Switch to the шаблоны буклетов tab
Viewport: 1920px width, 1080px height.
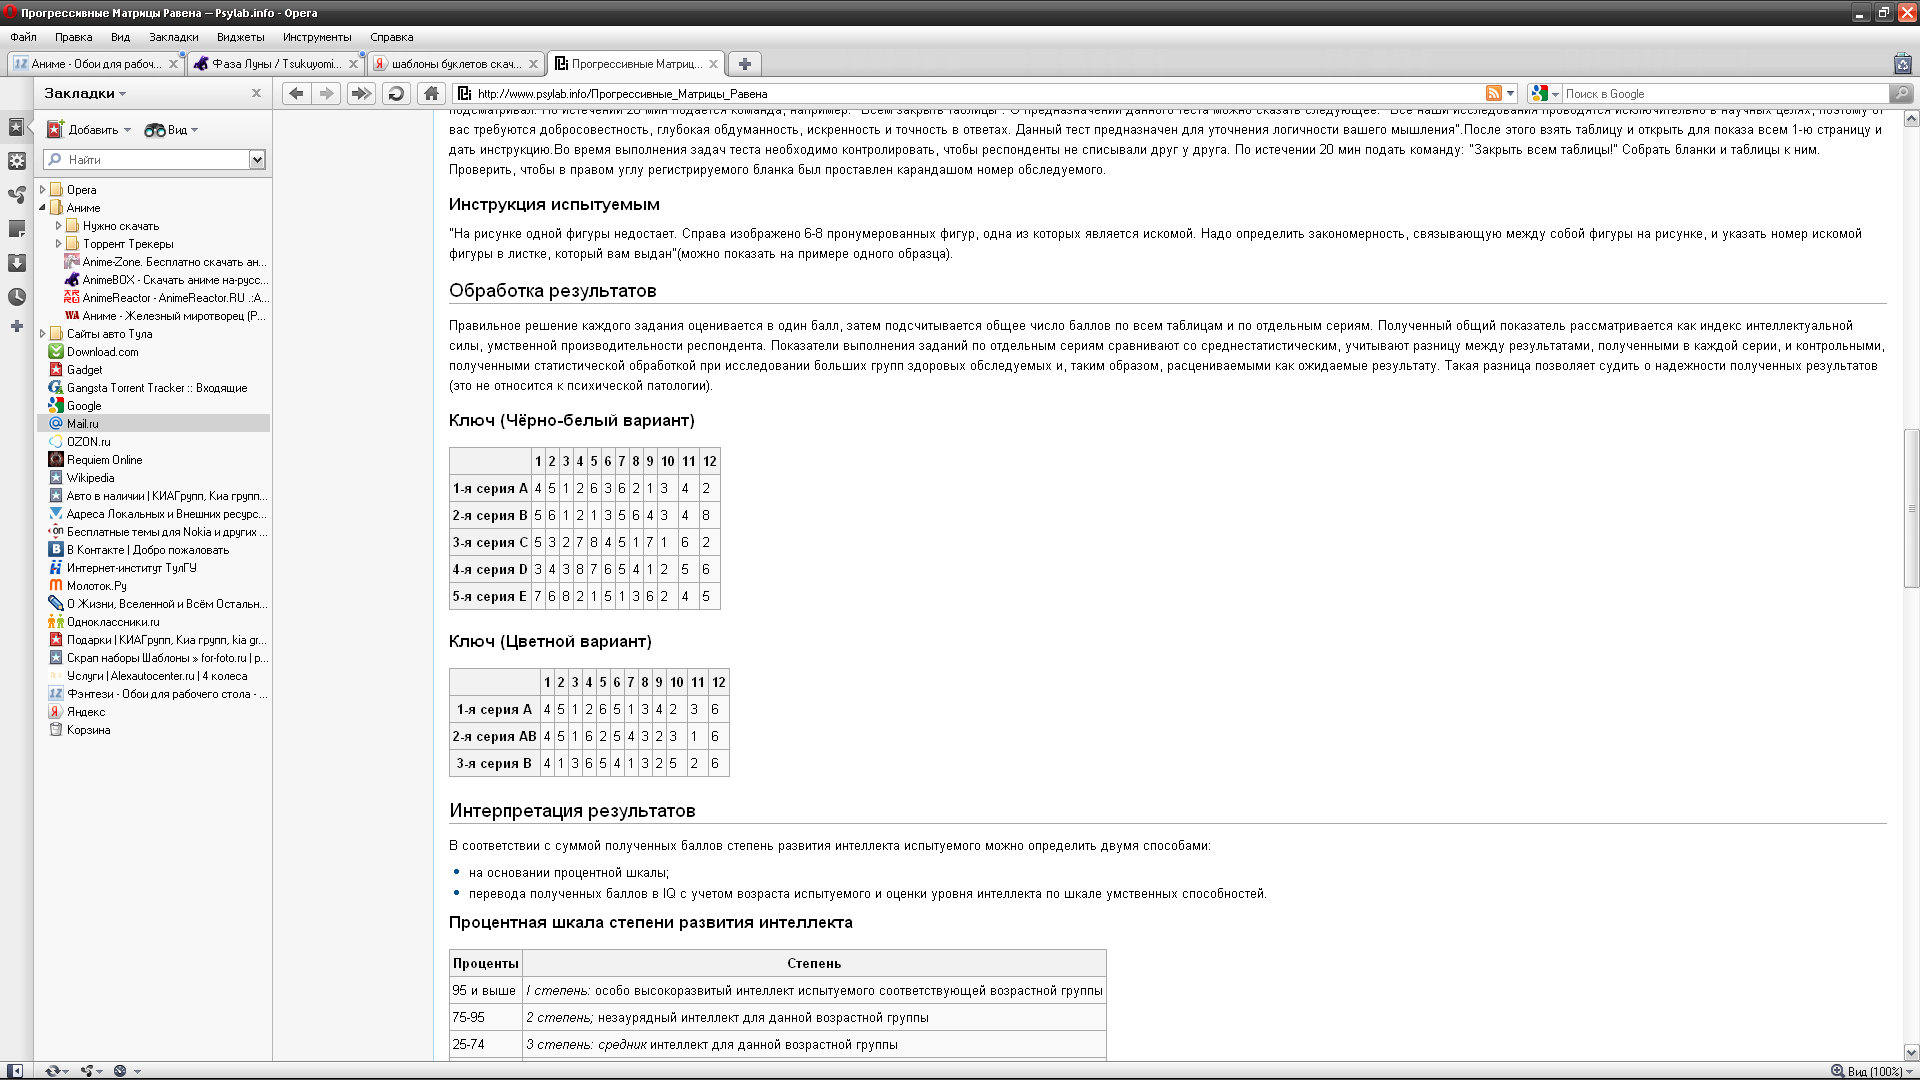(x=455, y=64)
